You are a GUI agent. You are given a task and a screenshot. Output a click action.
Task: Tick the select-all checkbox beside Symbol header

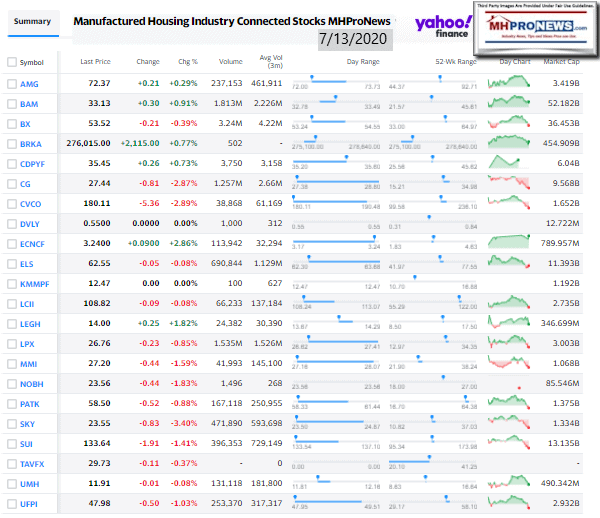11,62
